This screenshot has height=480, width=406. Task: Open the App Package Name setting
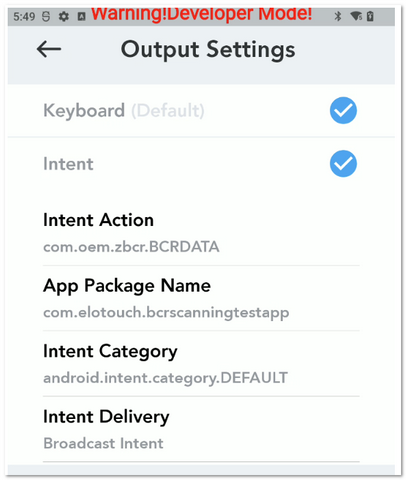201,299
